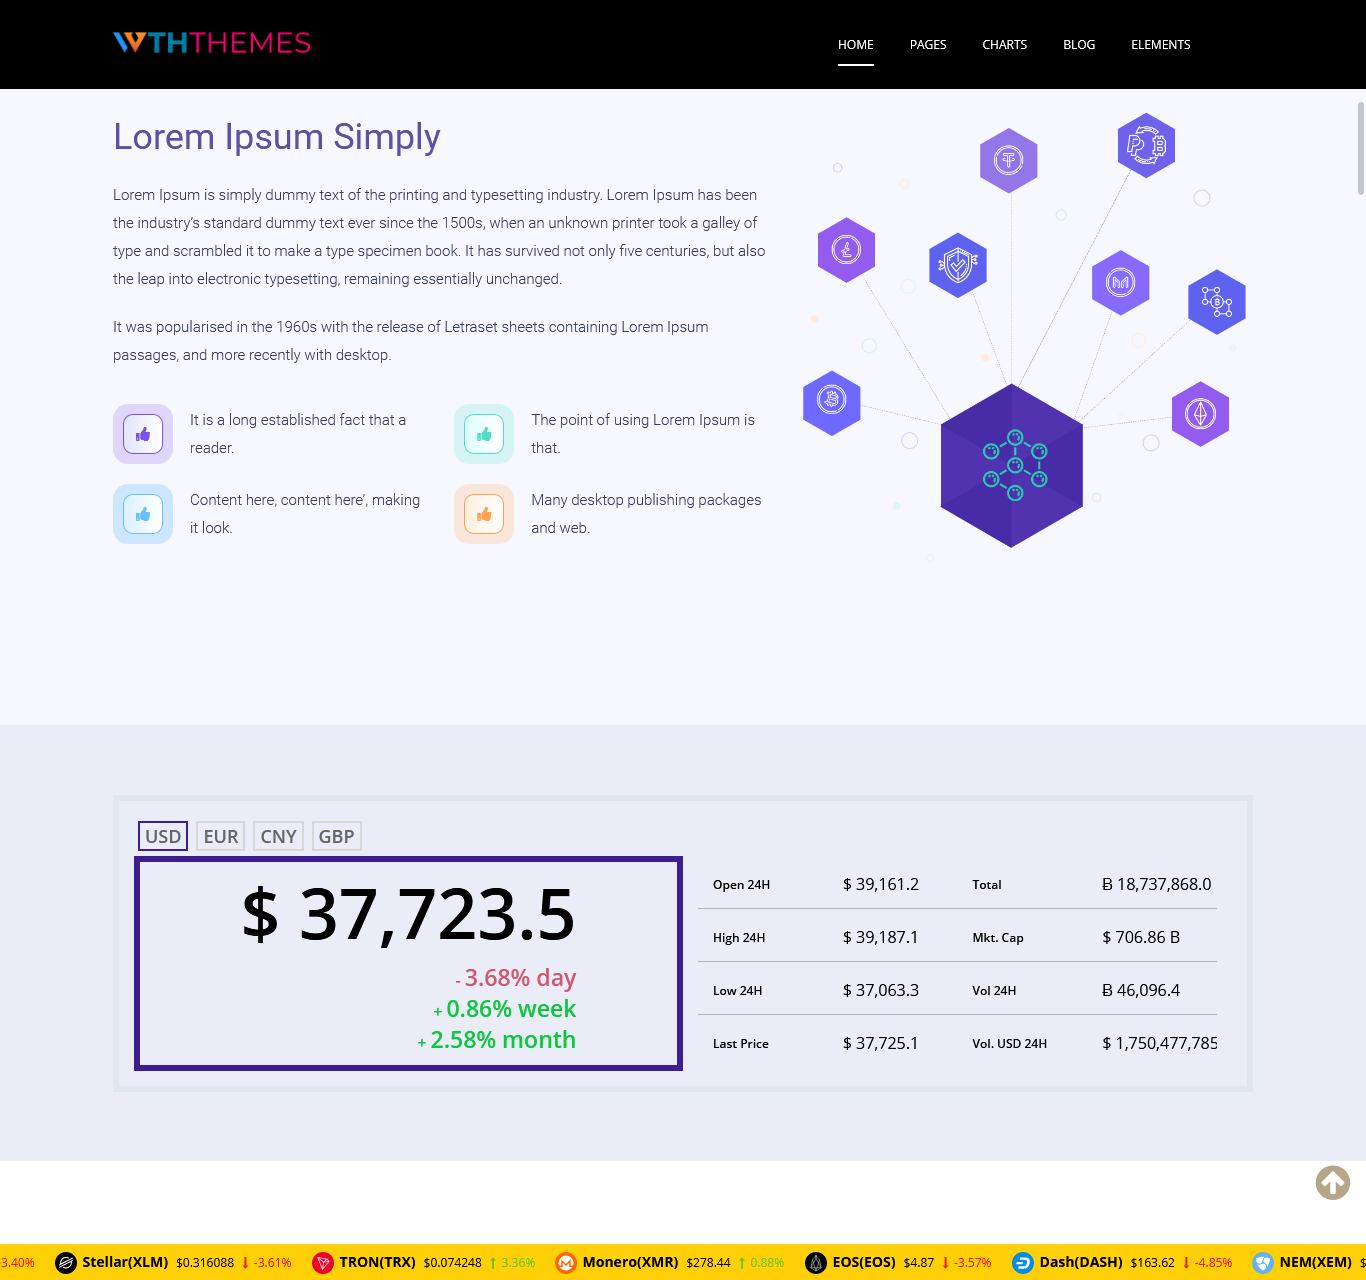Switch to the CNY currency
The height and width of the screenshot is (1280, 1366).
[x=278, y=836]
